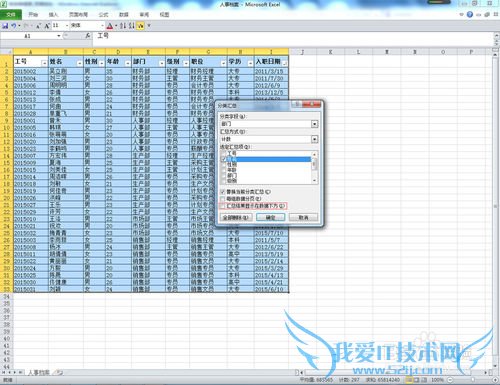Screen dimensions: 500x385
Task: Select Normal view icon in status bar
Action: (409, 380)
